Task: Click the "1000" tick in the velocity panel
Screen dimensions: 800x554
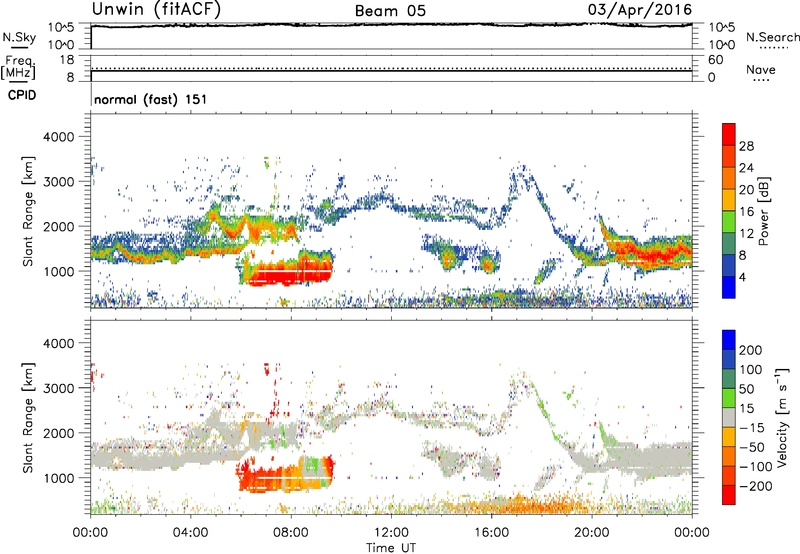Action: point(59,479)
